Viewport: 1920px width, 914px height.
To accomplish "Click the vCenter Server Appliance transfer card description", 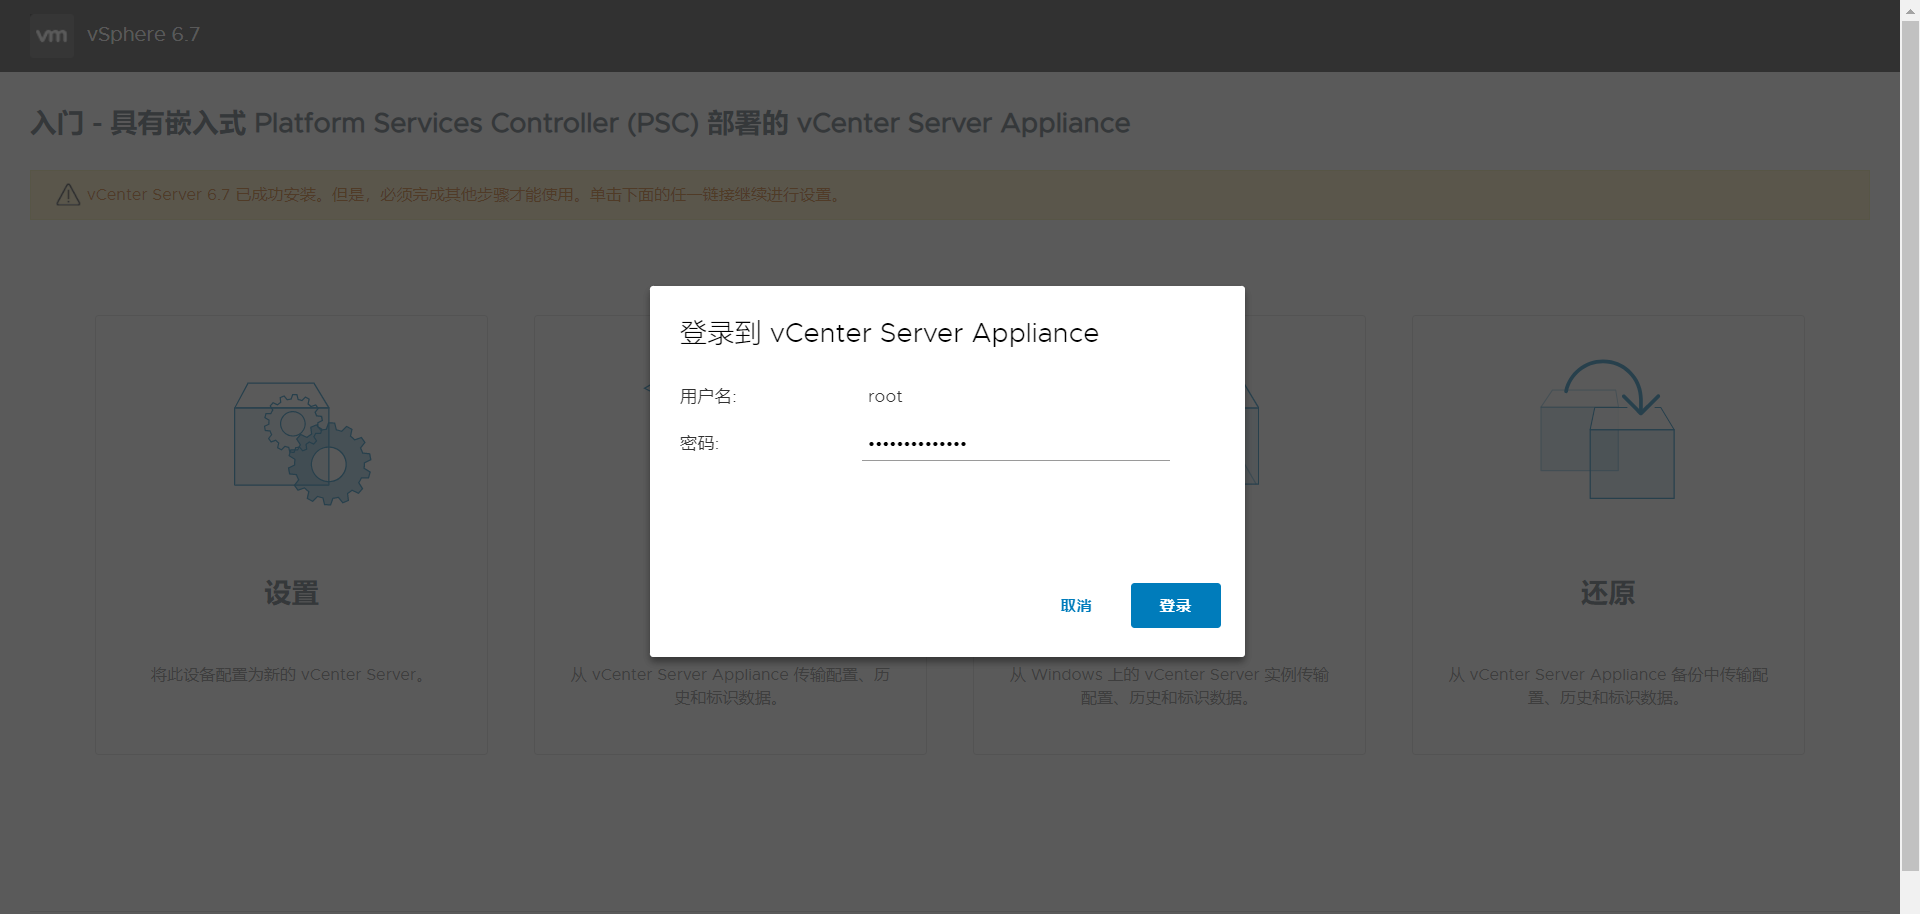I will point(729,686).
